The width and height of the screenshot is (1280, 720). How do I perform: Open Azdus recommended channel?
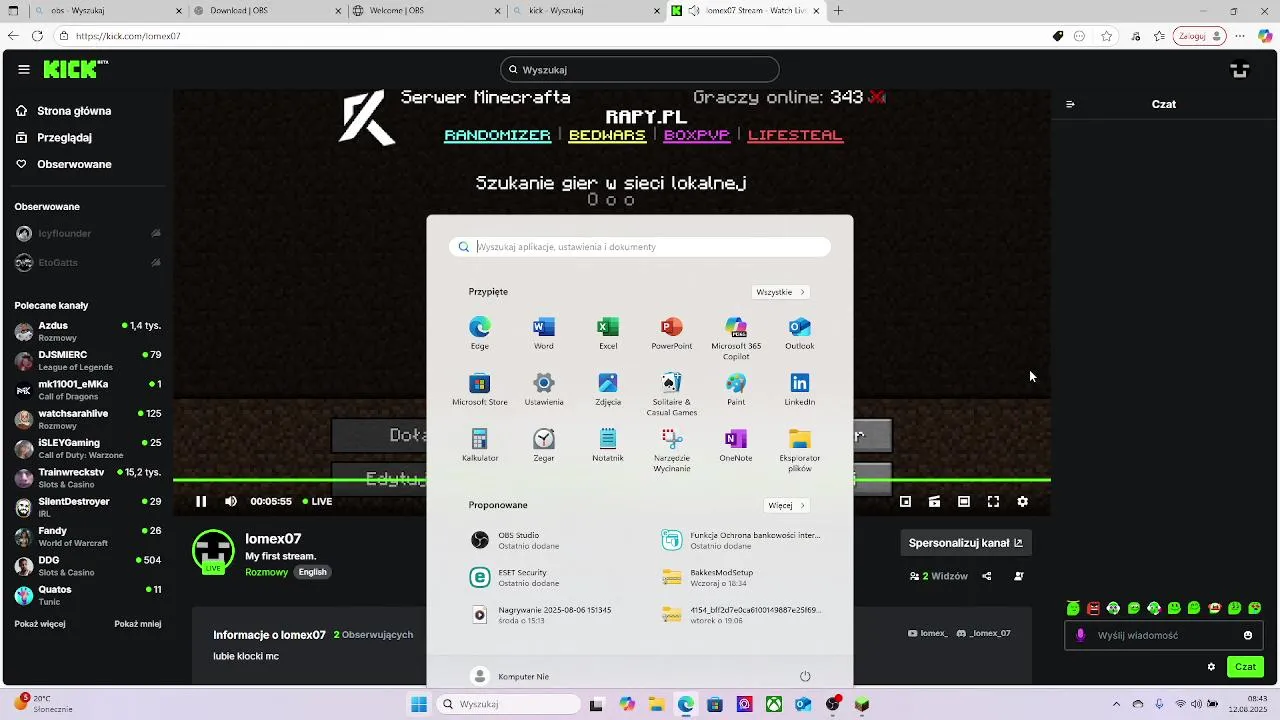click(88, 331)
